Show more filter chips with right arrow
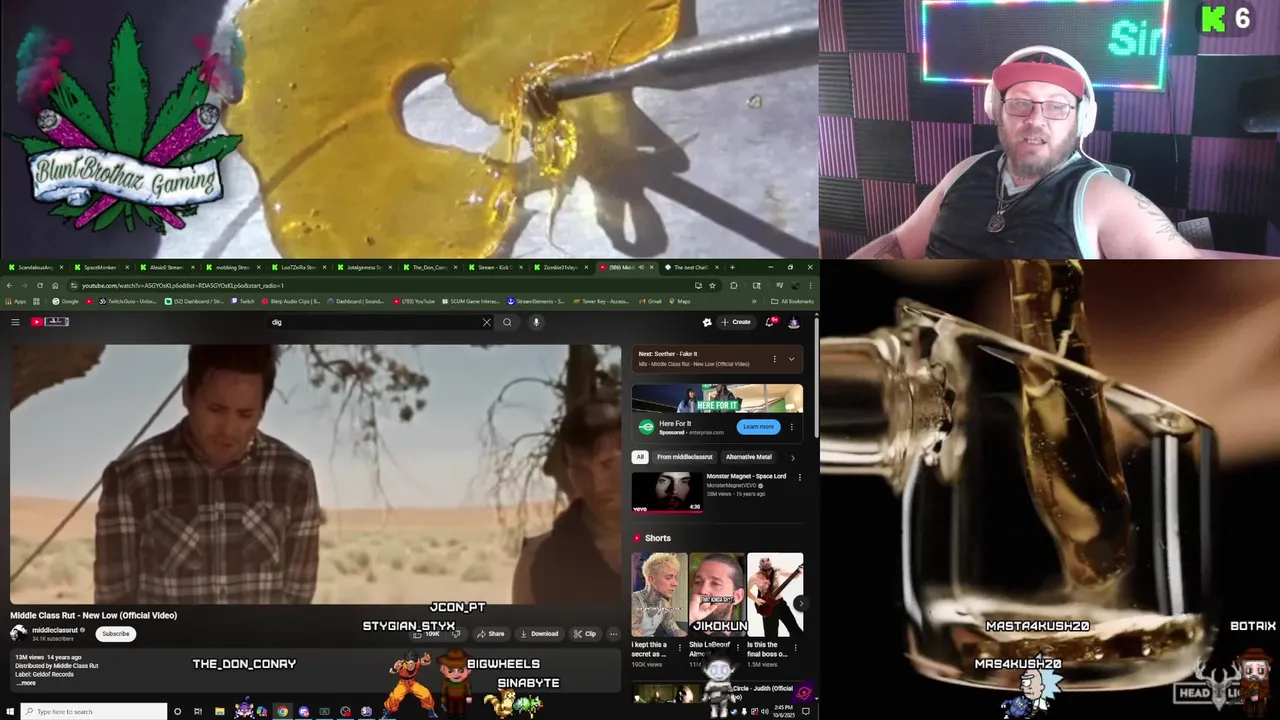This screenshot has width=1280, height=720. (x=793, y=457)
